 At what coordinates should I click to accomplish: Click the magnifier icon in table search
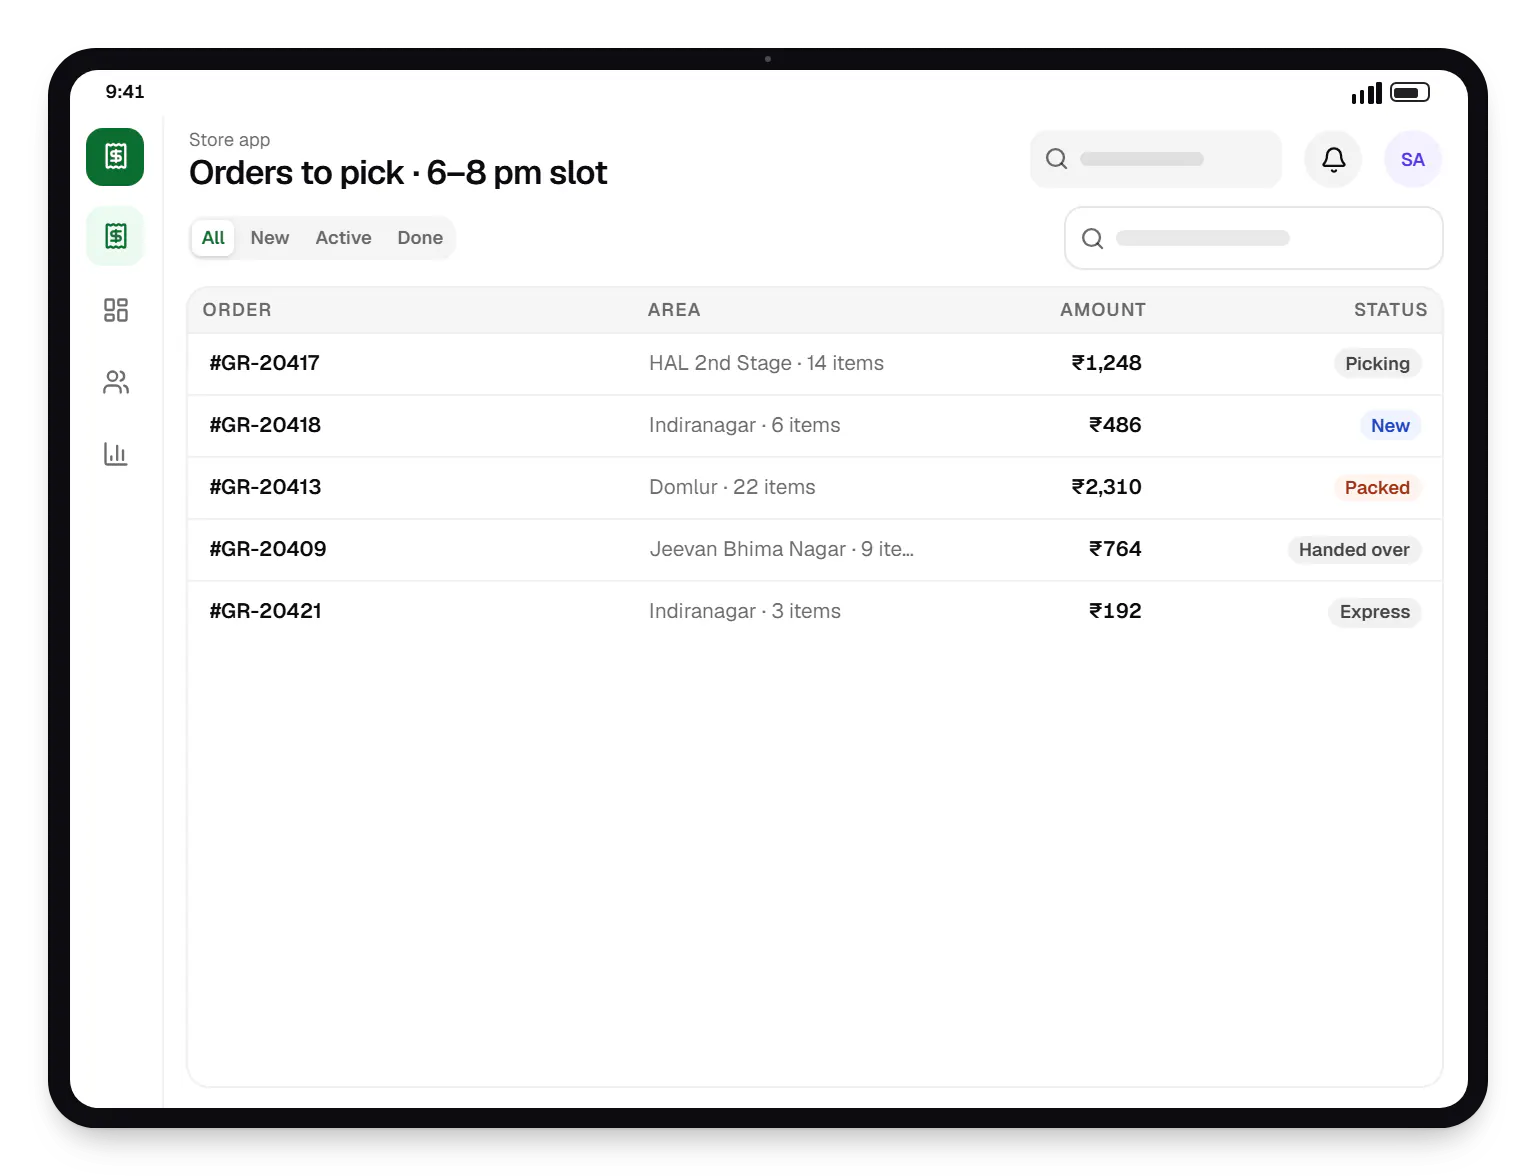(x=1092, y=238)
